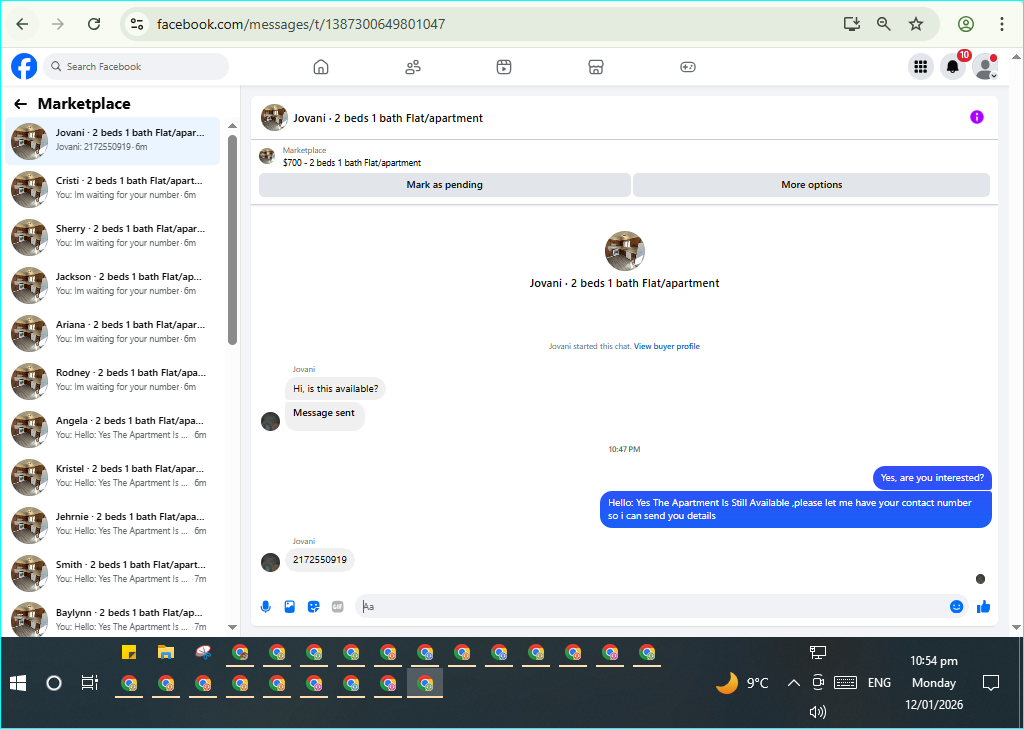This screenshot has height=729, width=1024.
Task: Click the install app icon in address bar
Action: tap(852, 24)
